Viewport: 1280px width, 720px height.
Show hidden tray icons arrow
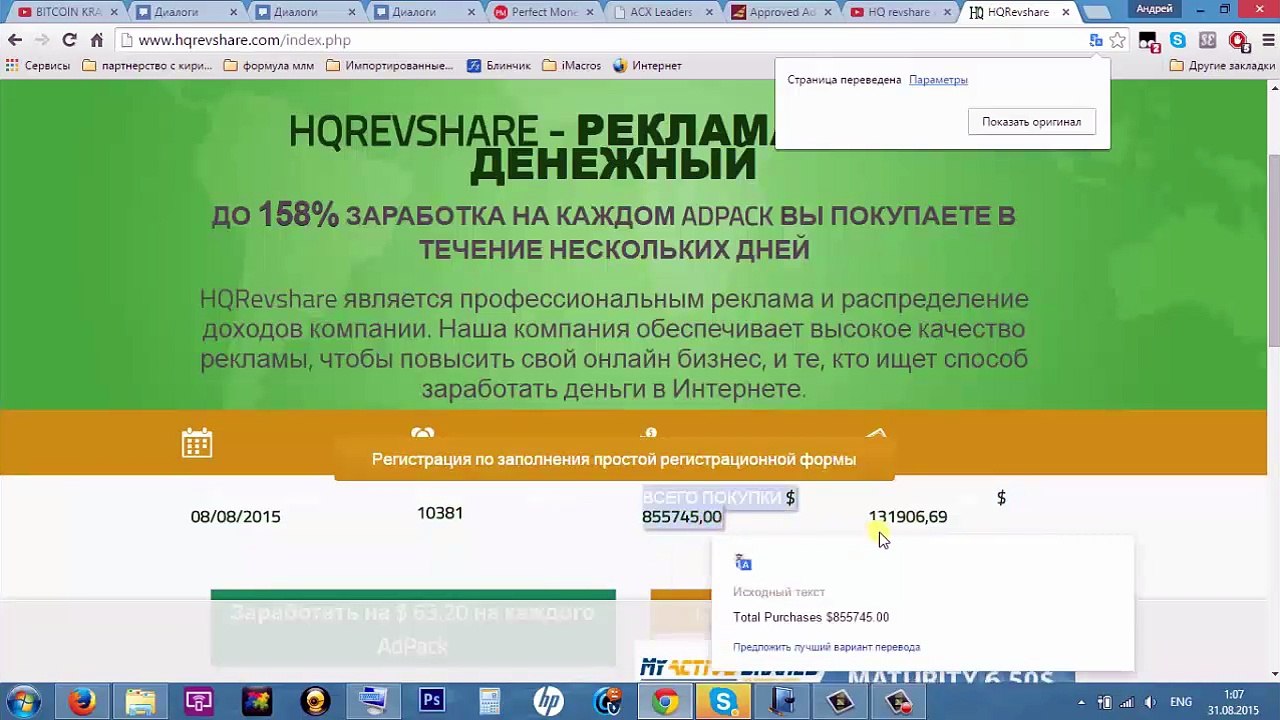click(x=1082, y=702)
